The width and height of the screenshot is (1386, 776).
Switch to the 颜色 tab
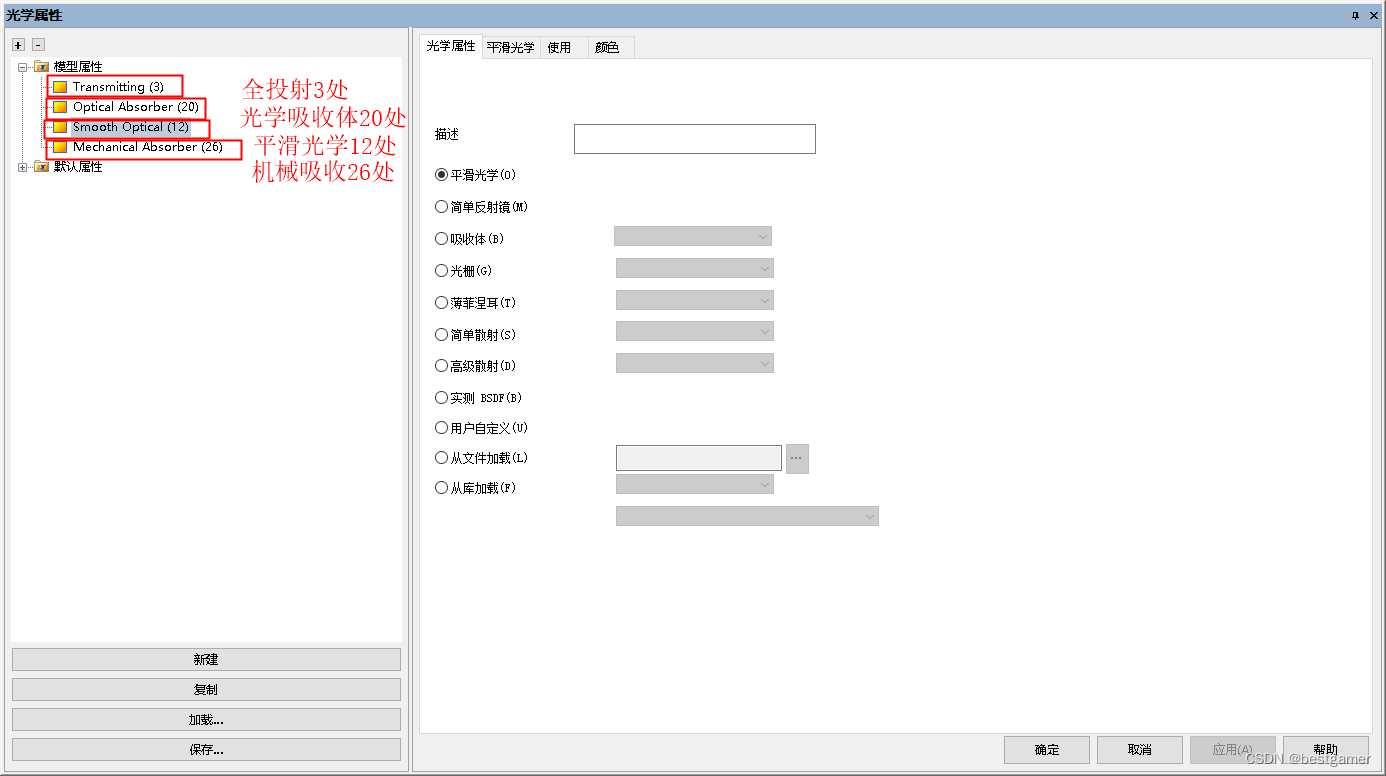tap(610, 46)
